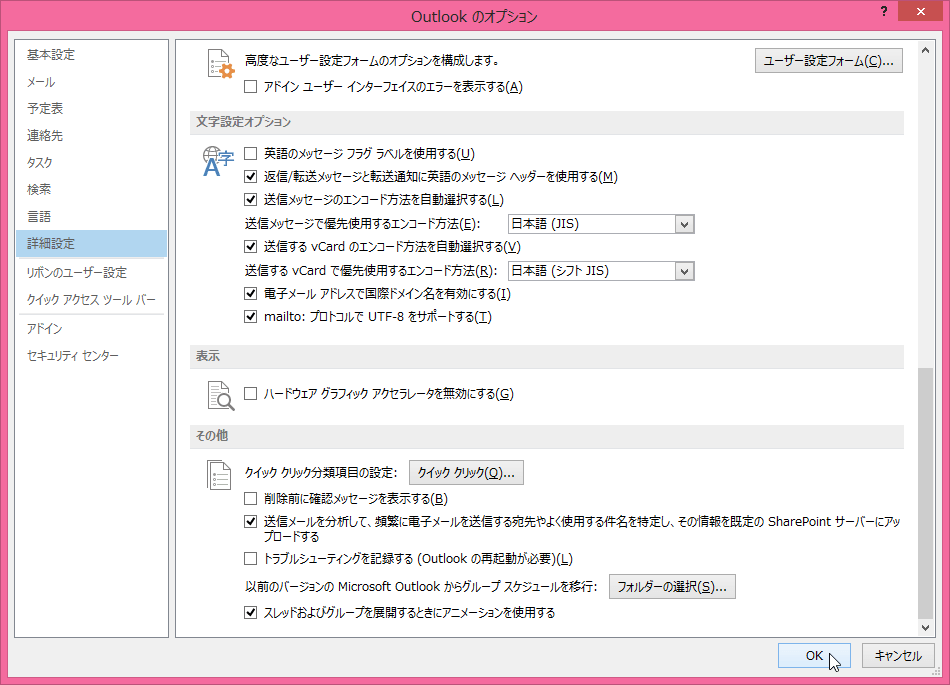Click the globe character settings icon
Viewport: 950px width, 685px height.
pyautogui.click(x=218, y=161)
